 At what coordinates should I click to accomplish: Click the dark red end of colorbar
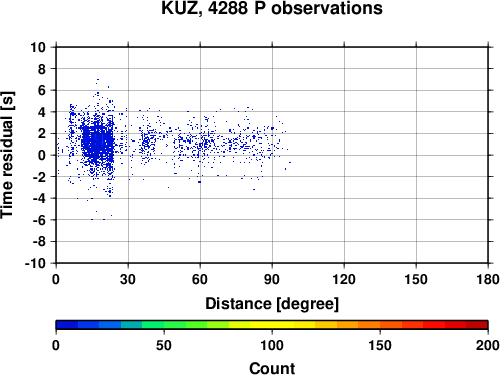pyautogui.click(x=477, y=325)
